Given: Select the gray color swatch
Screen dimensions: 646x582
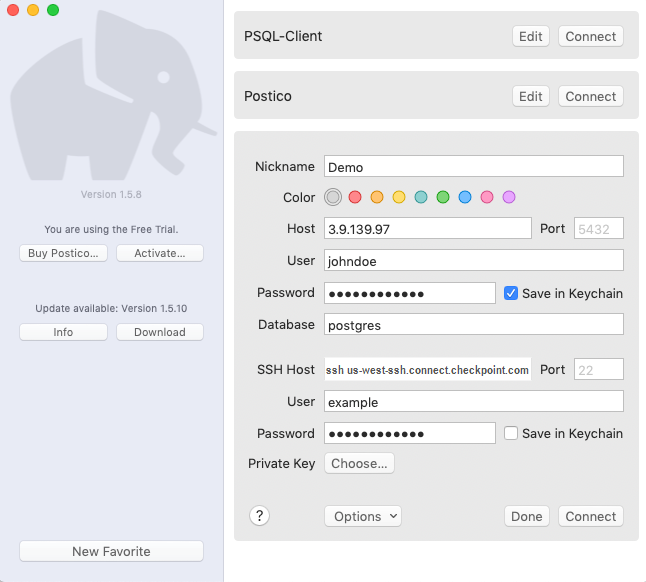Looking at the screenshot, I should [333, 197].
